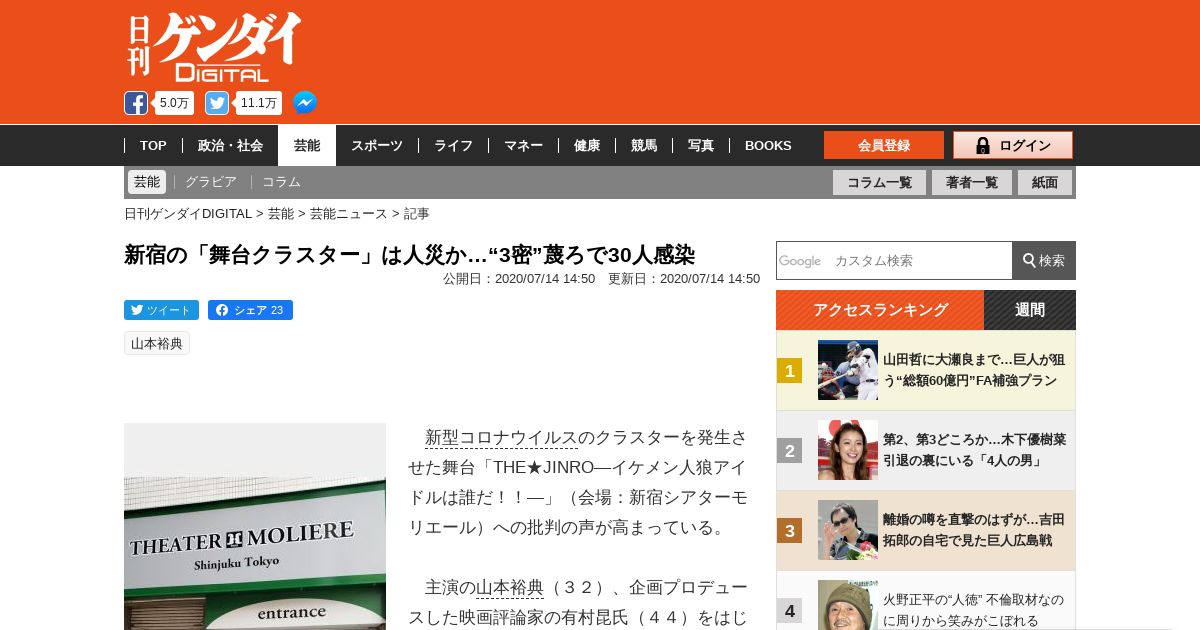Click the Facebook シェア 23 button
1200x630 pixels.
coord(250,310)
